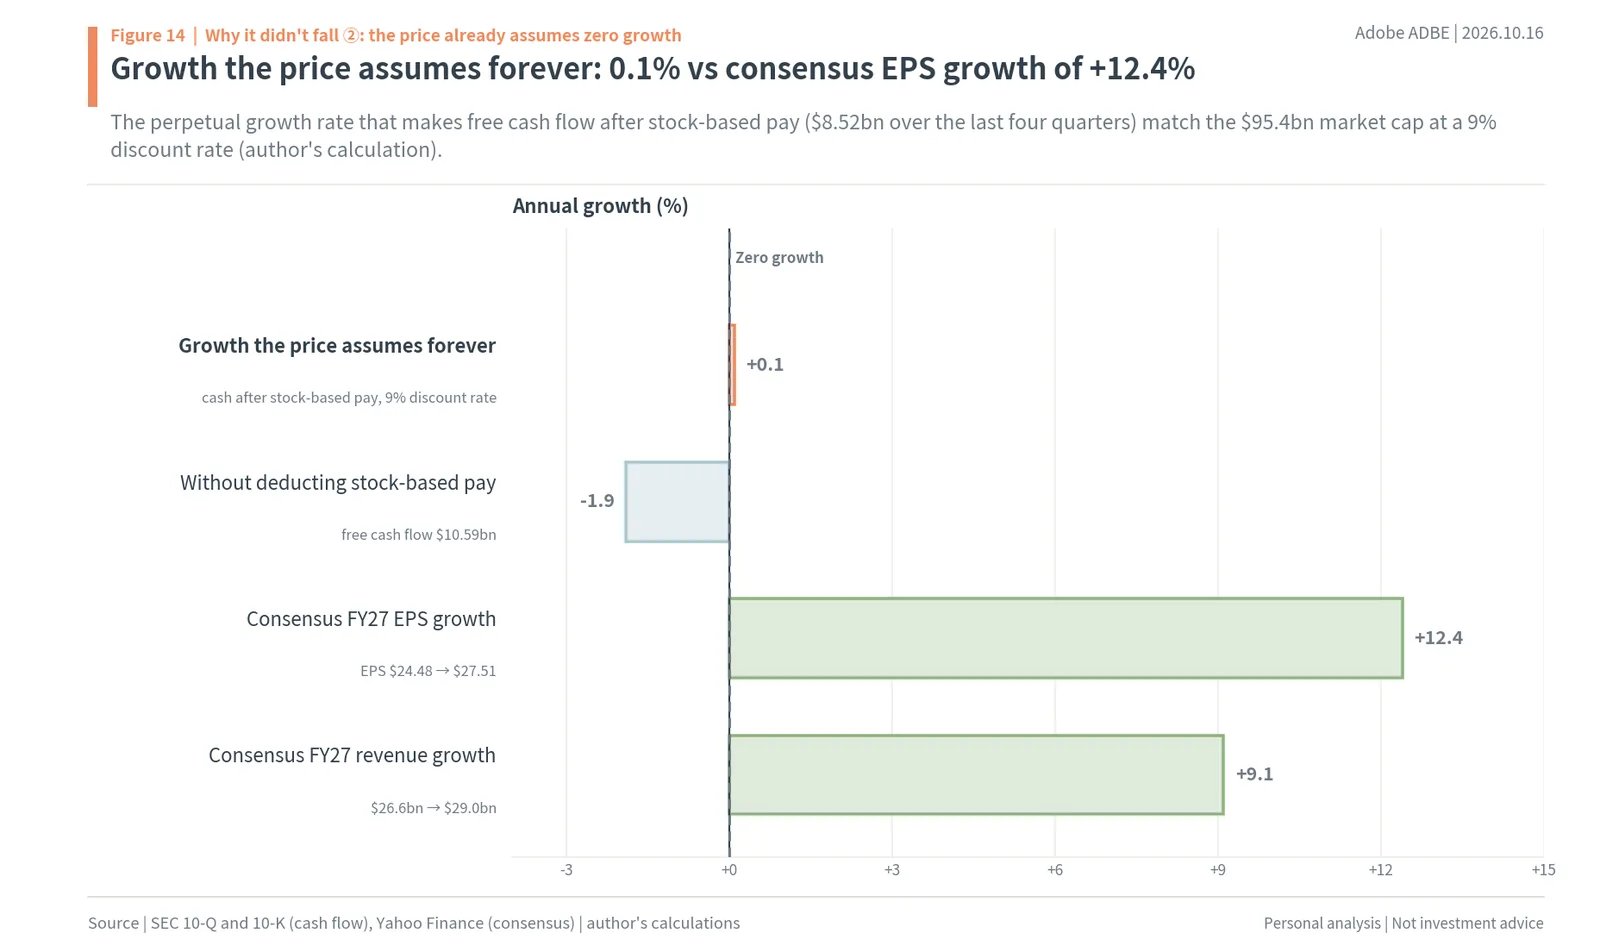The image size is (1600, 952).
Task: Click the Source SEC 10-Q footer text
Action: click(x=414, y=923)
